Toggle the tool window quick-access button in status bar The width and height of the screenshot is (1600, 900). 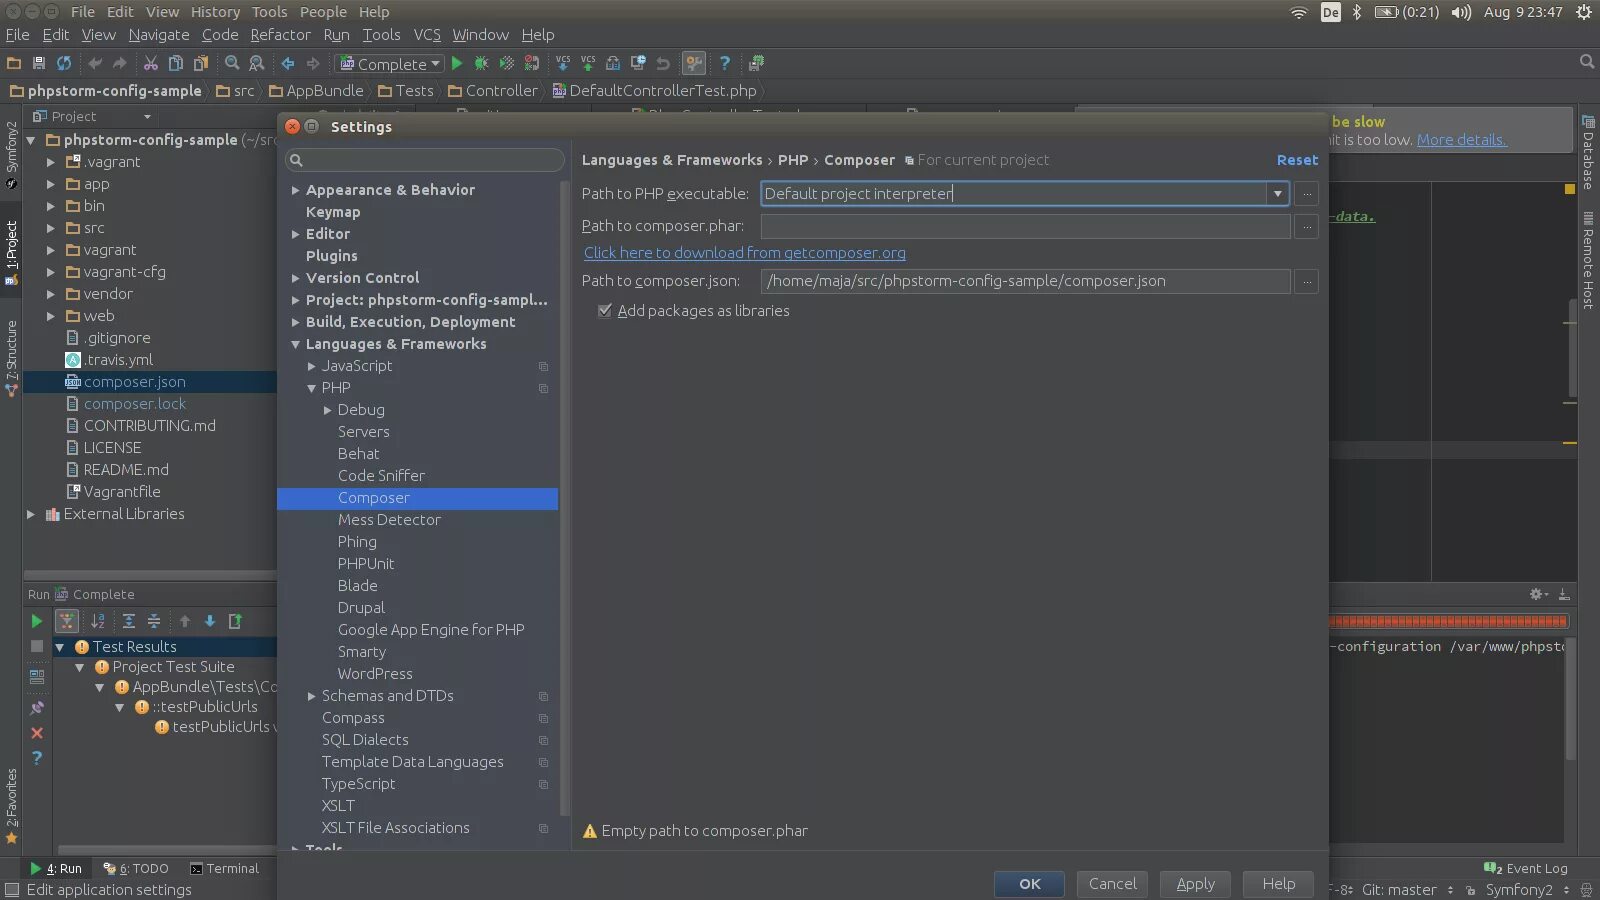point(12,890)
